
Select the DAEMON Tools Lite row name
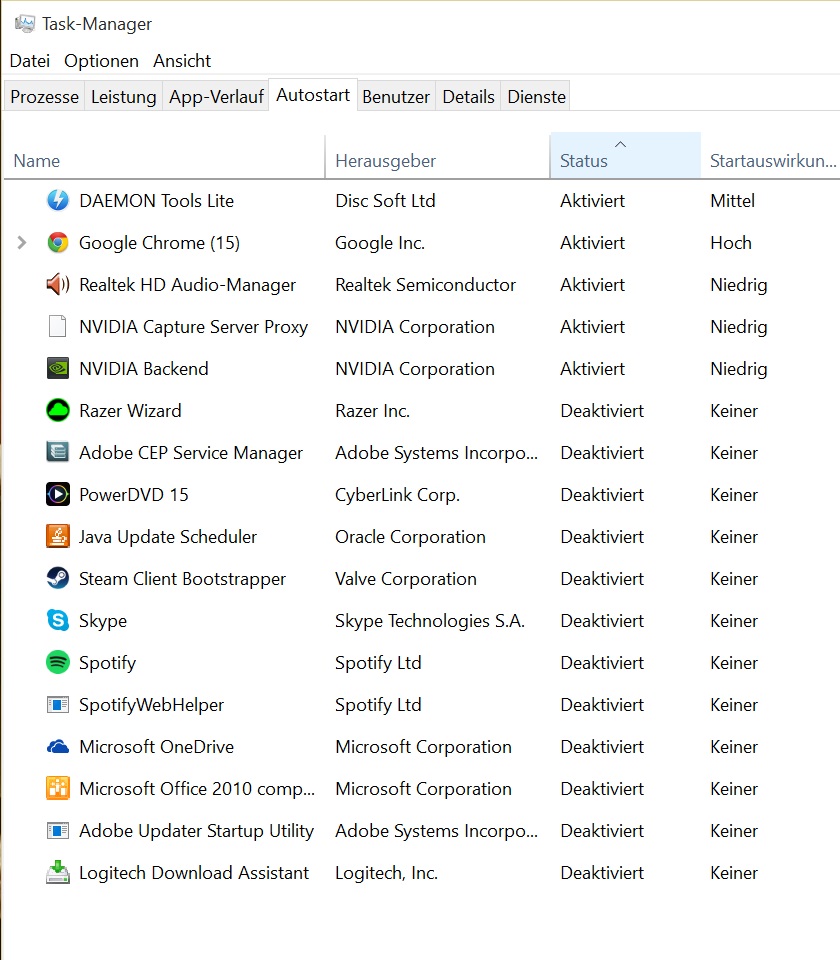tap(157, 200)
